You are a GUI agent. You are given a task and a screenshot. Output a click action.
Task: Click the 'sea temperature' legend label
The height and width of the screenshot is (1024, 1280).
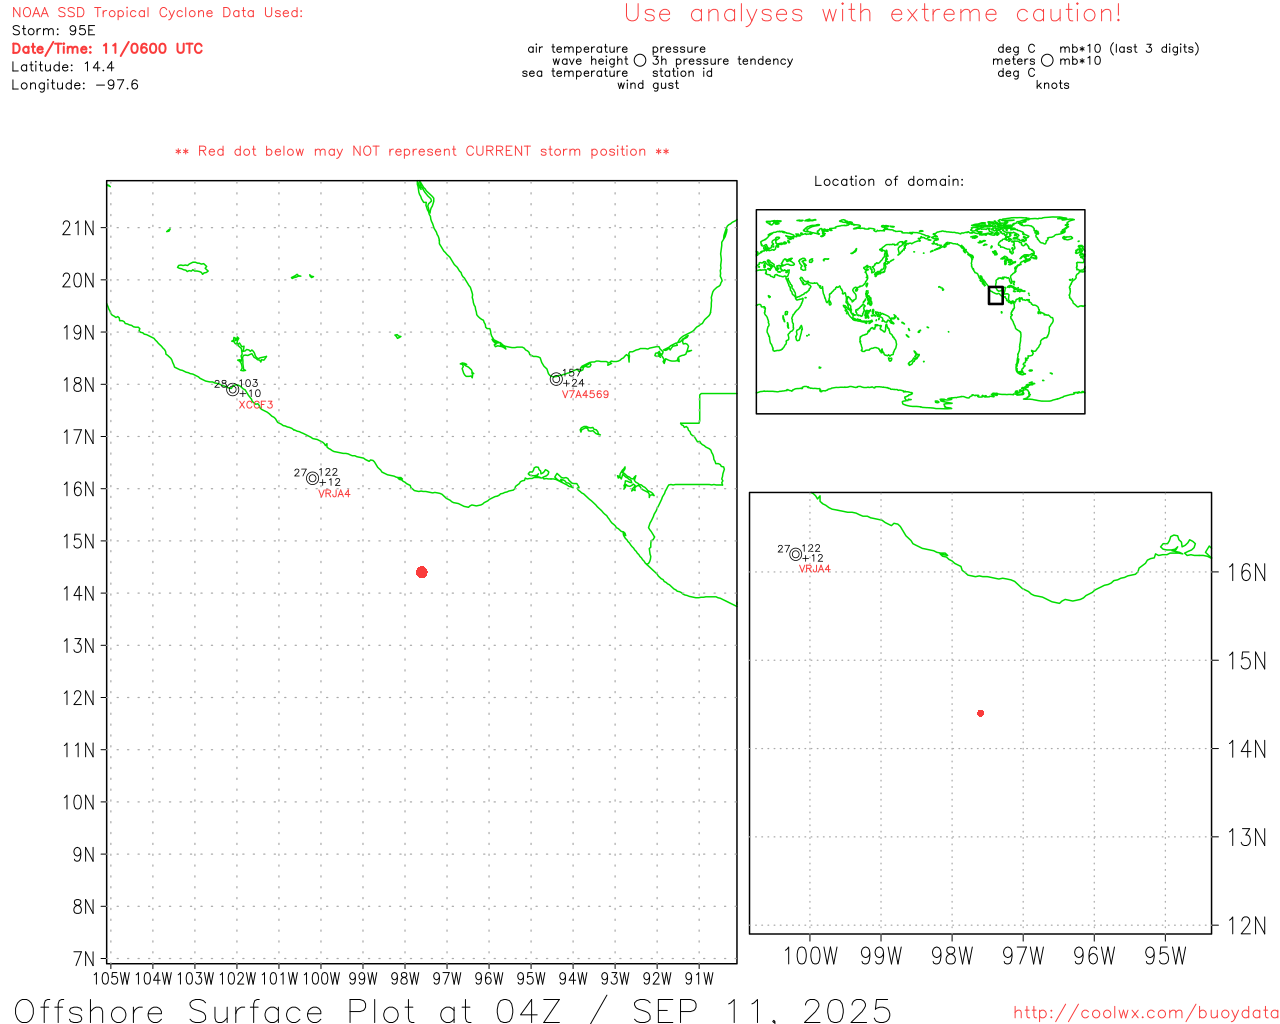575,73
